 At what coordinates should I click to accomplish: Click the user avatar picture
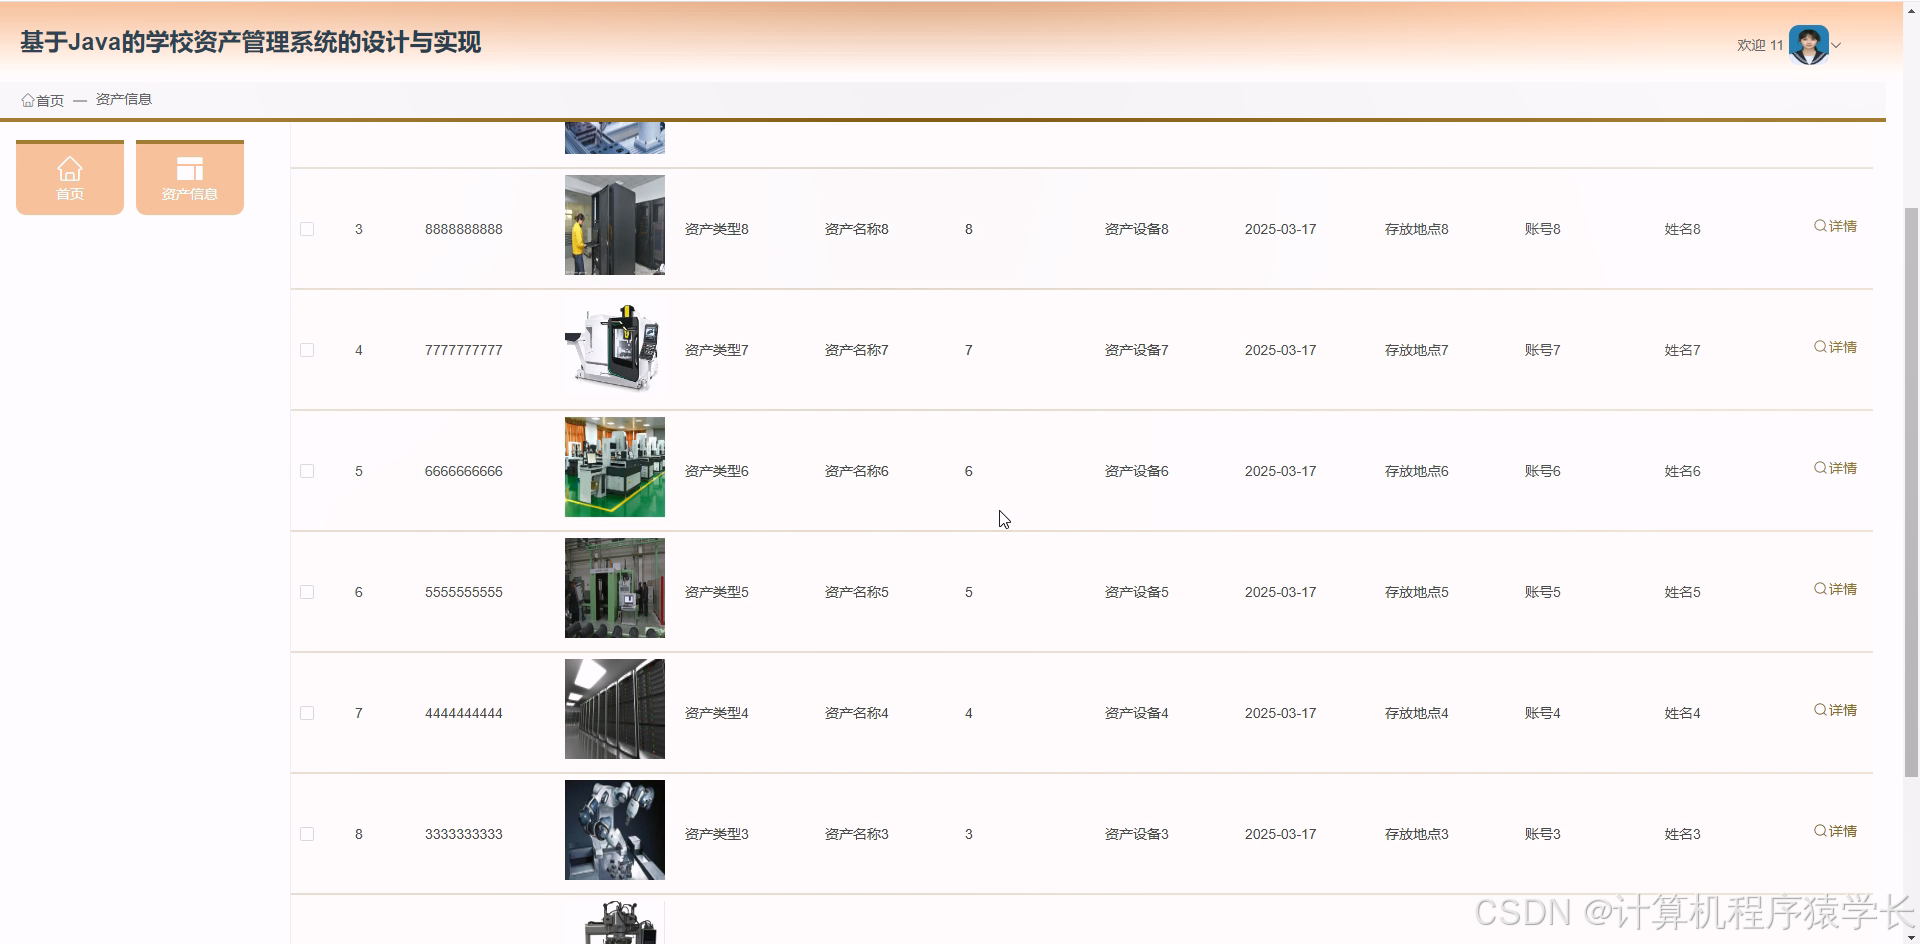click(x=1809, y=45)
